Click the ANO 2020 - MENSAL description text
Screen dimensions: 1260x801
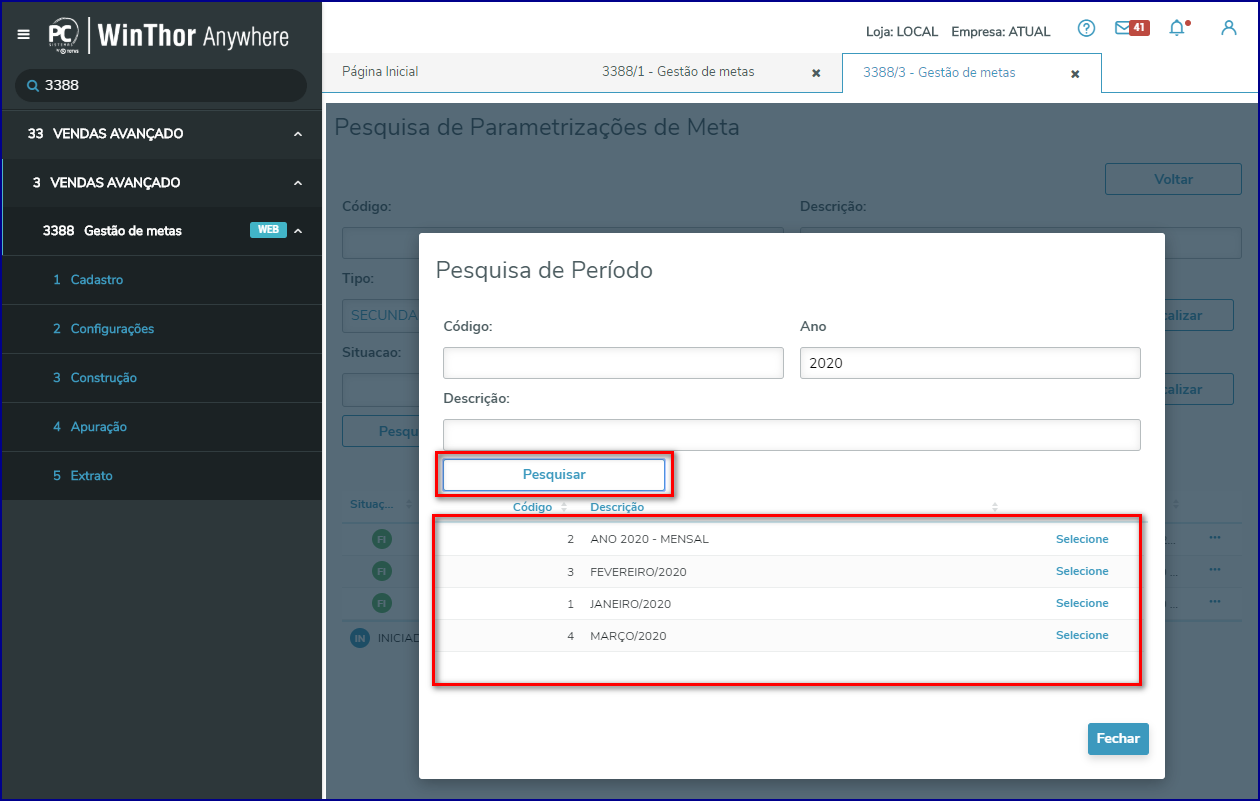pyautogui.click(x=649, y=539)
